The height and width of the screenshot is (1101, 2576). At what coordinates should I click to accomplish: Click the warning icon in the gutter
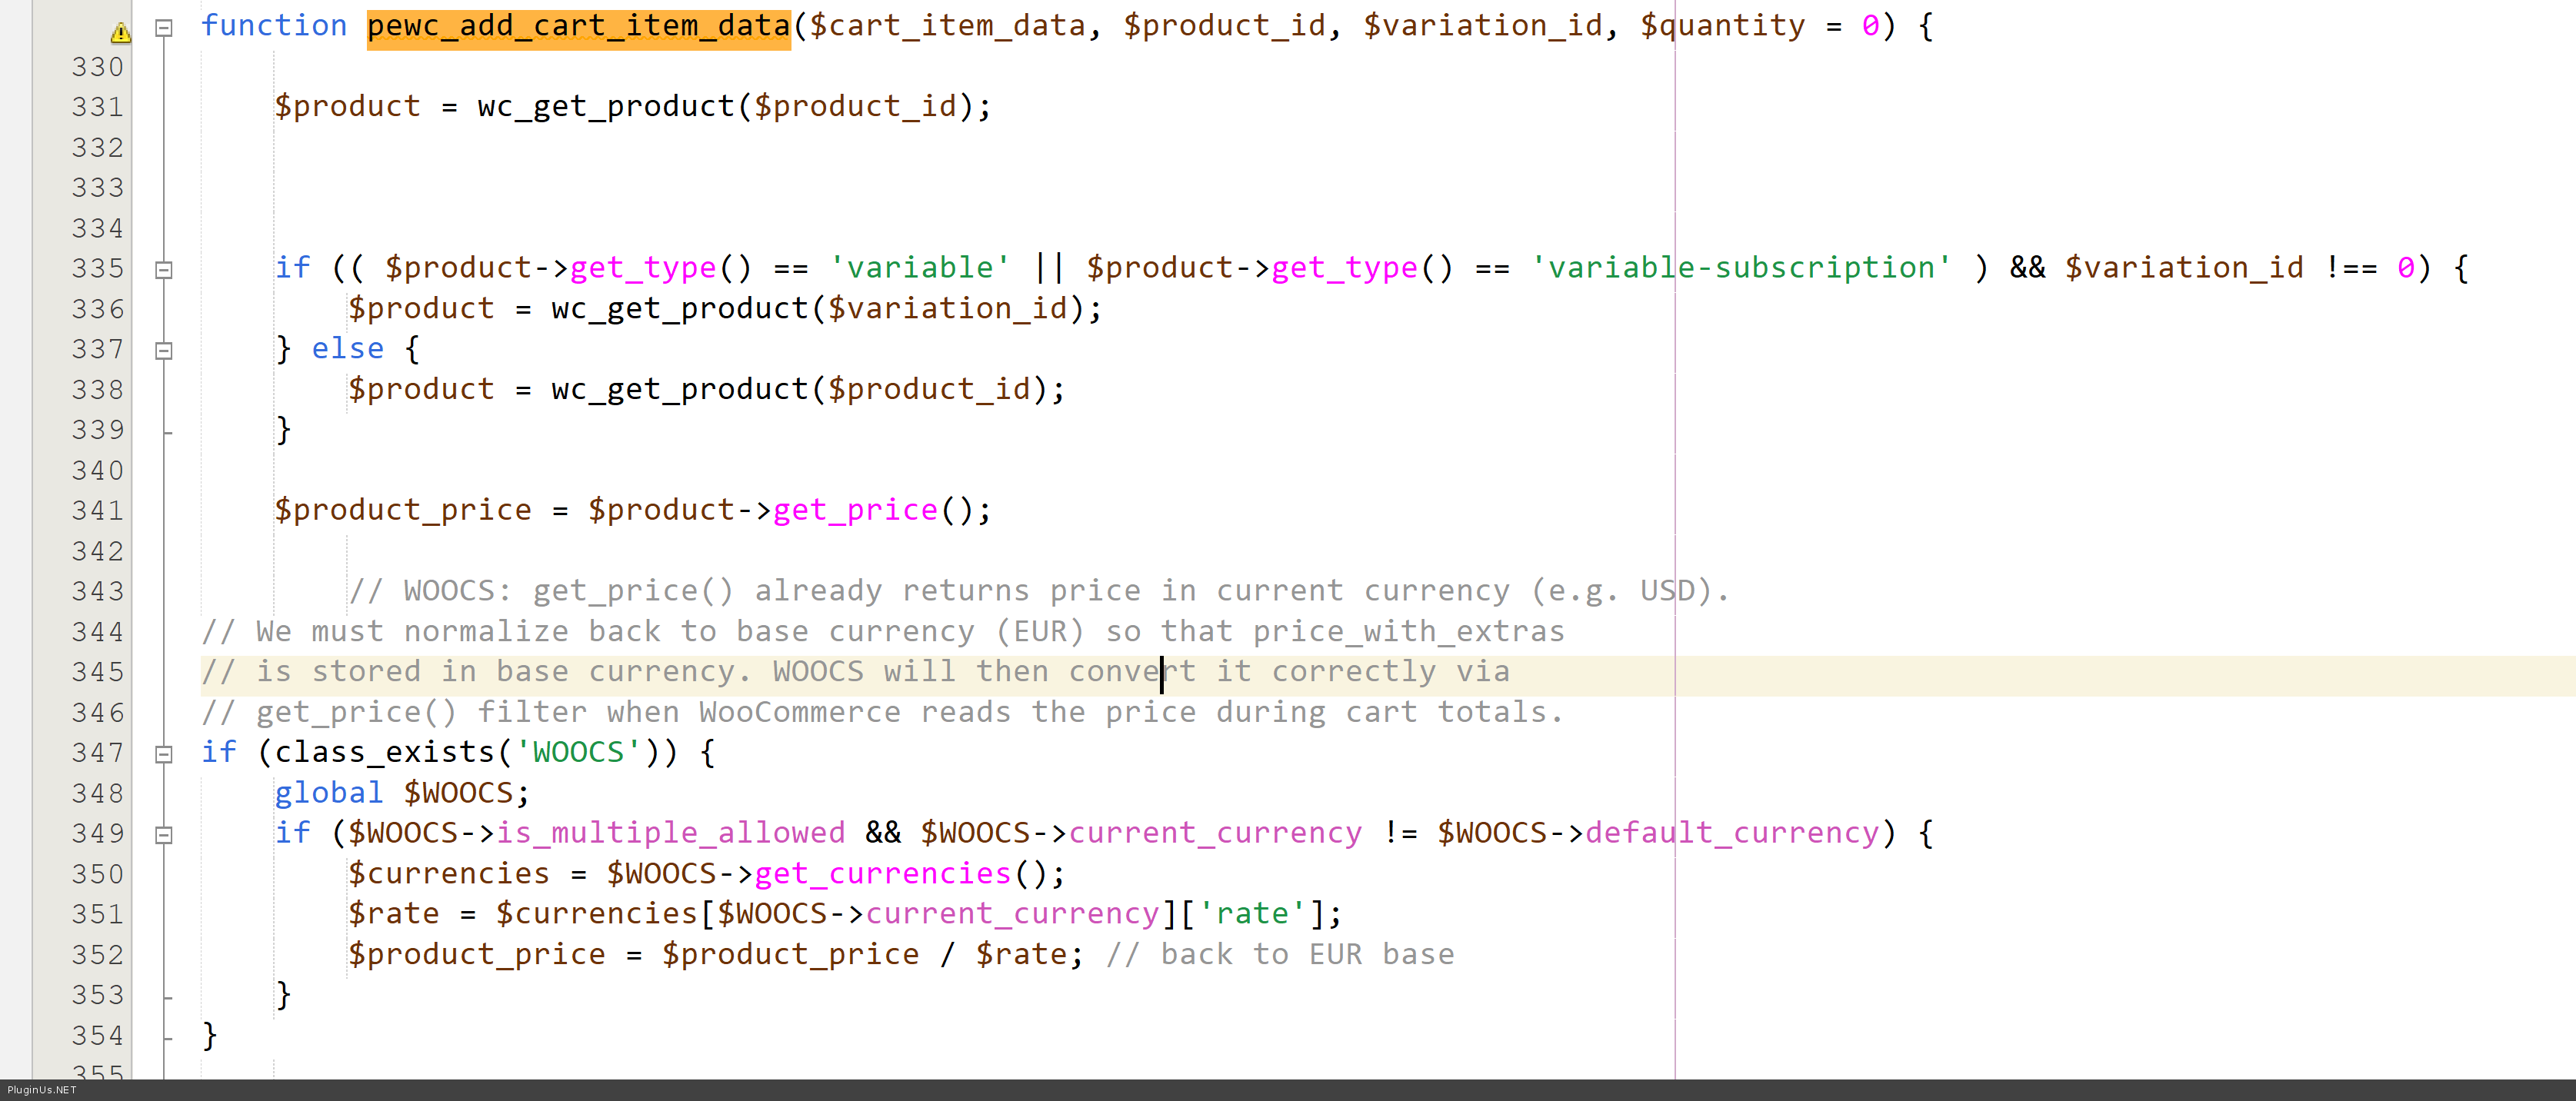click(120, 33)
